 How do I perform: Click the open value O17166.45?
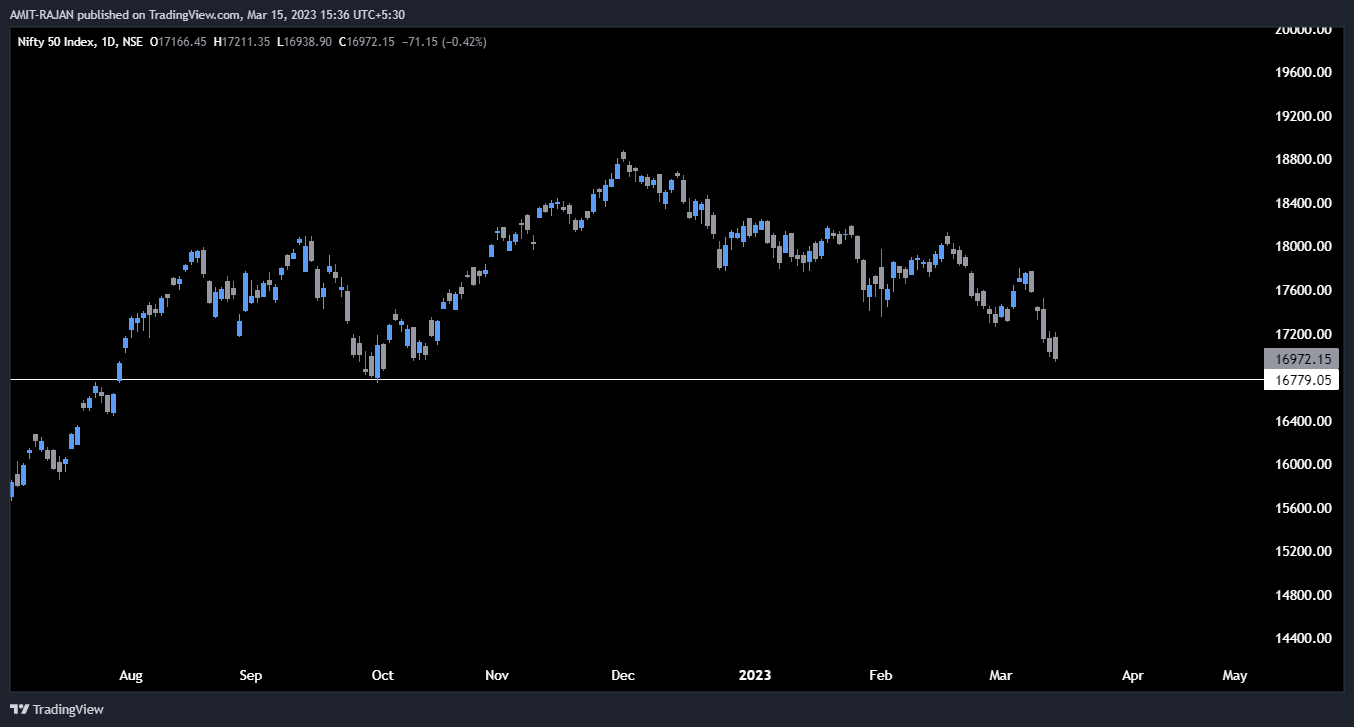[x=178, y=42]
